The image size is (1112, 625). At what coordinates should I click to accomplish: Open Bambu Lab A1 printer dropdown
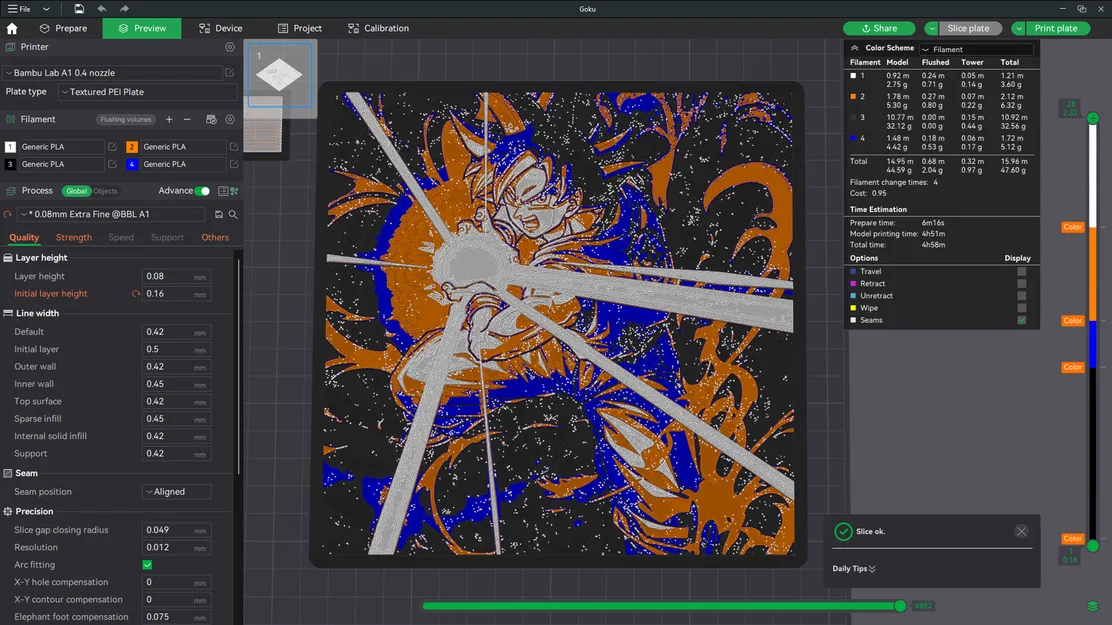click(x=113, y=72)
